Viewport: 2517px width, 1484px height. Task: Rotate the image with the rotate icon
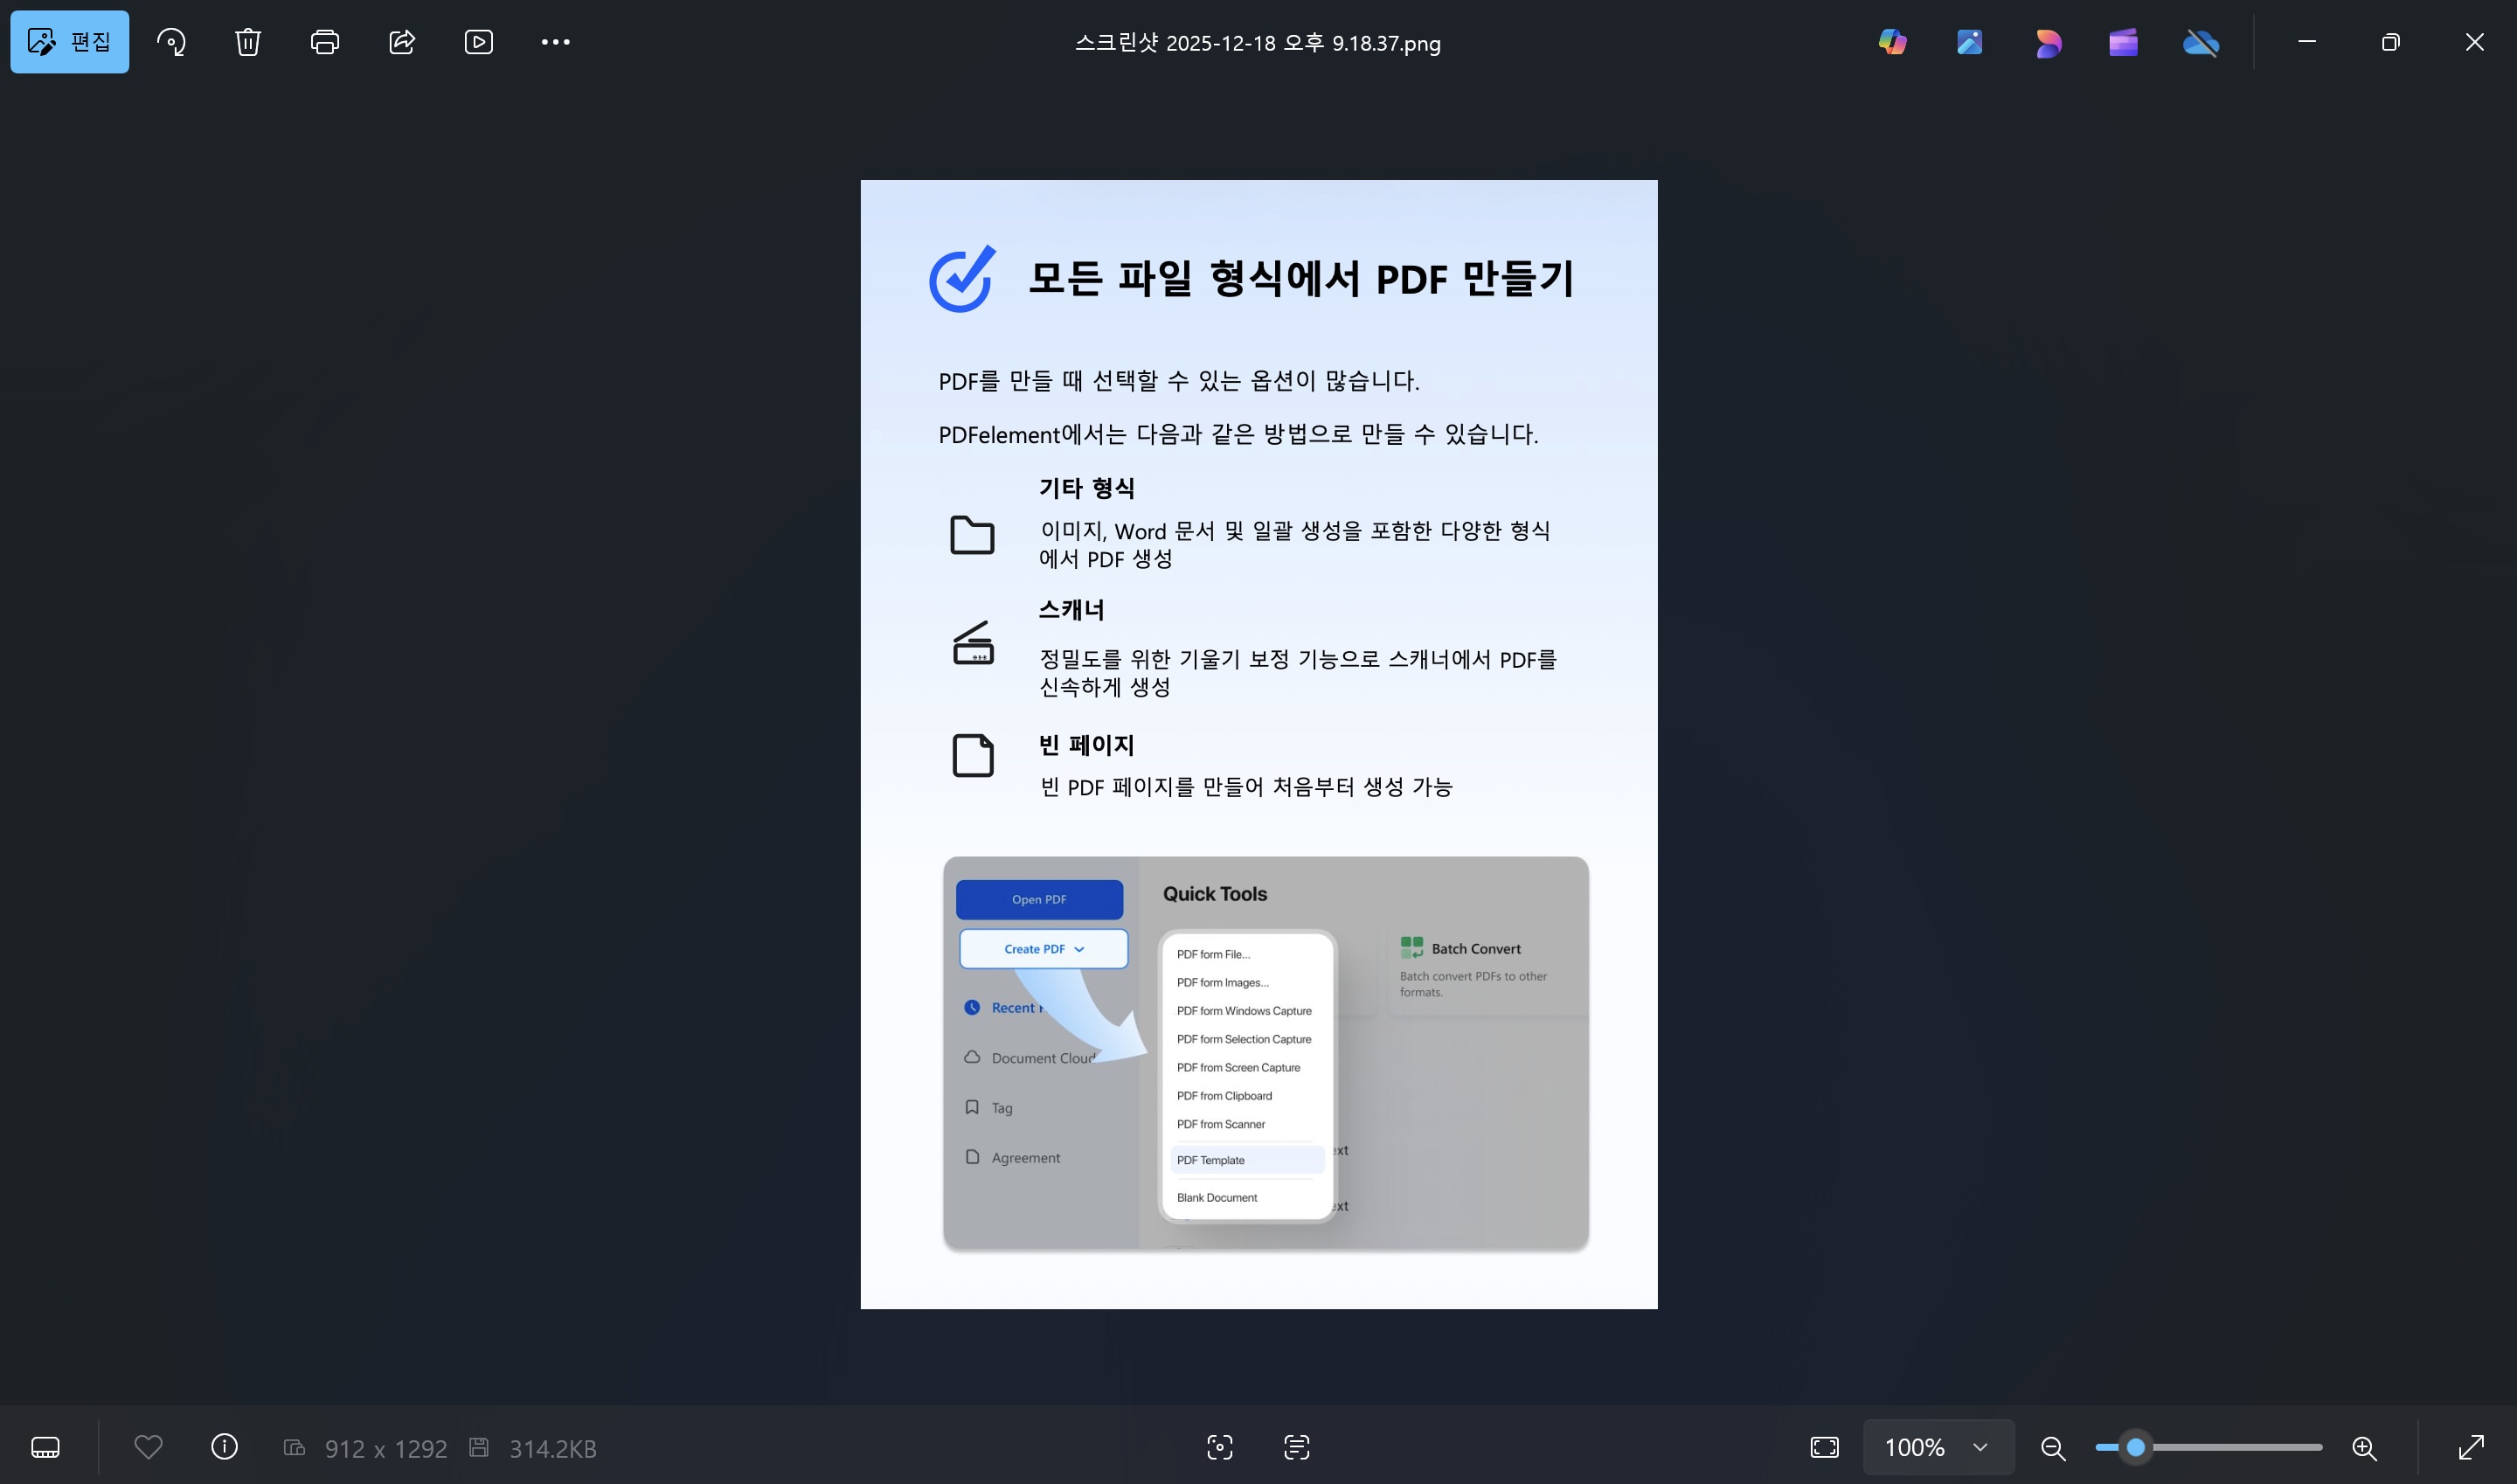[x=171, y=42]
